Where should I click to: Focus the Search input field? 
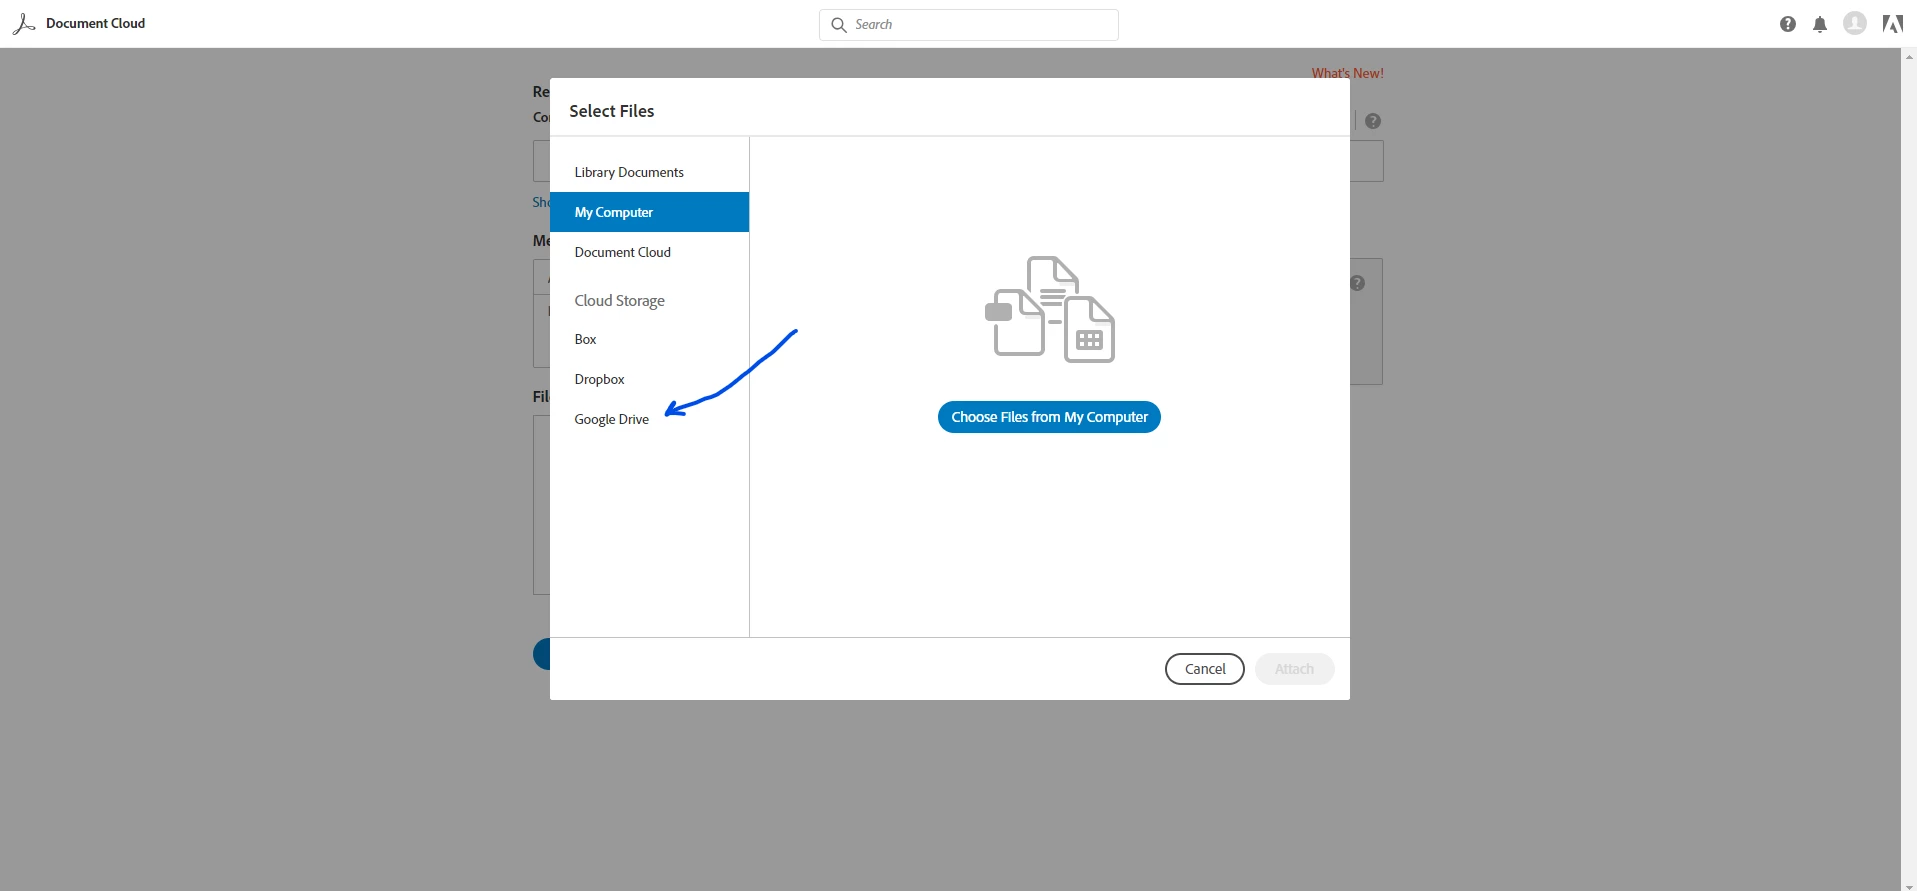(969, 25)
